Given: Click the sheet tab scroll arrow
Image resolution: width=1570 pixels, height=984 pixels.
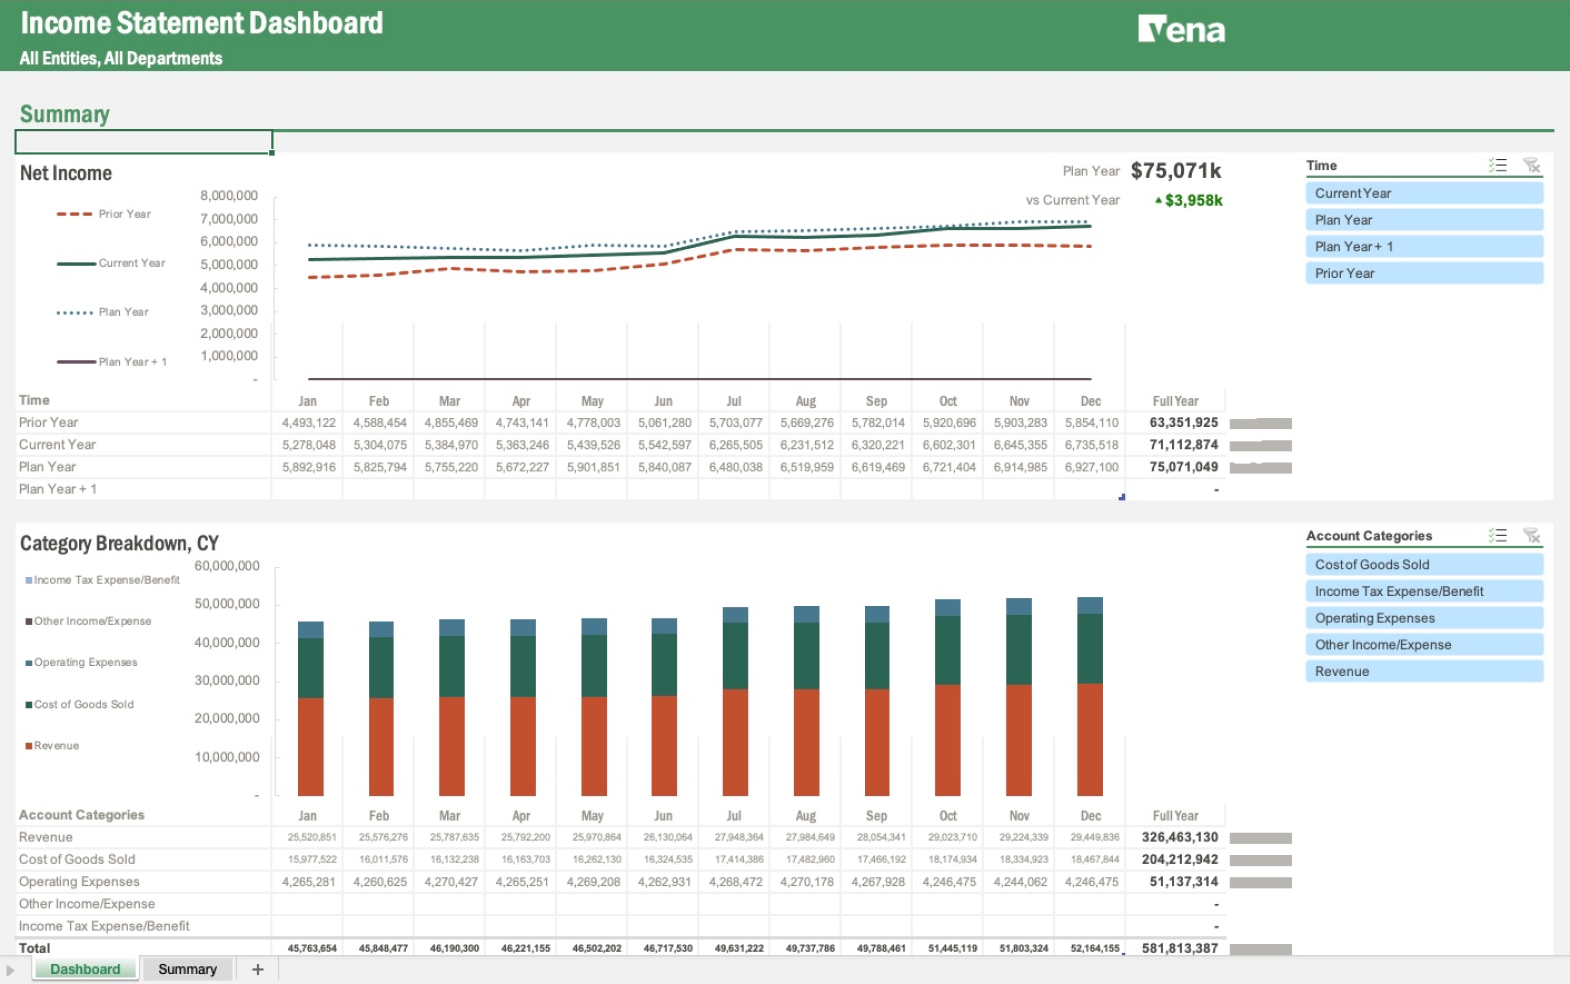Looking at the screenshot, I should coord(11,970).
